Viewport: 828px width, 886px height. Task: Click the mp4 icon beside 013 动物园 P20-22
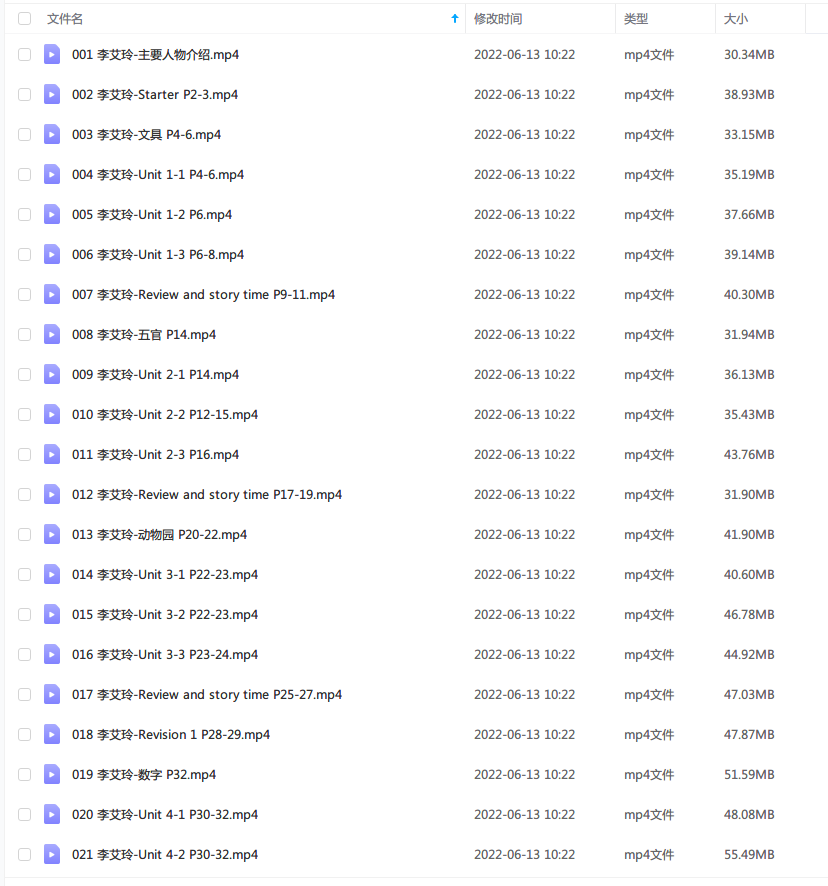tap(52, 534)
